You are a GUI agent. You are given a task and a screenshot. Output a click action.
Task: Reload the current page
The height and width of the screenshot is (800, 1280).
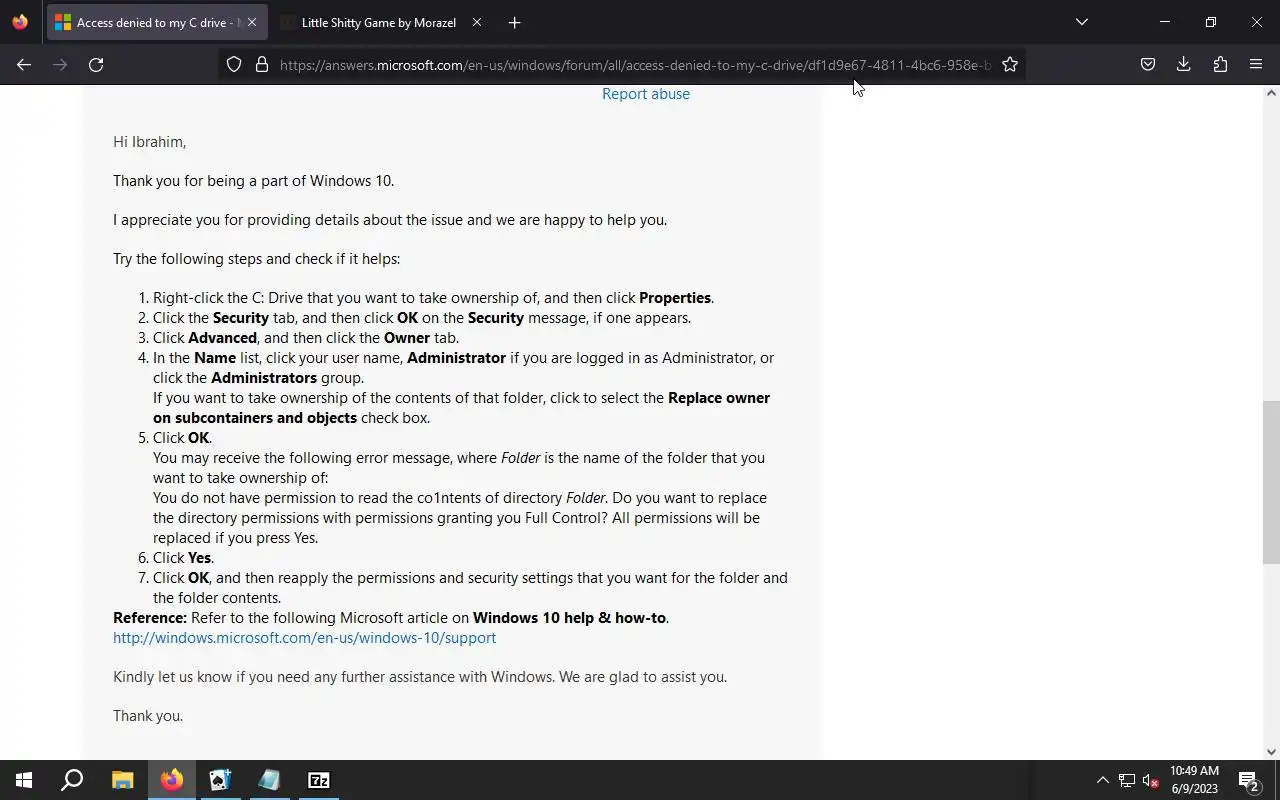(96, 65)
